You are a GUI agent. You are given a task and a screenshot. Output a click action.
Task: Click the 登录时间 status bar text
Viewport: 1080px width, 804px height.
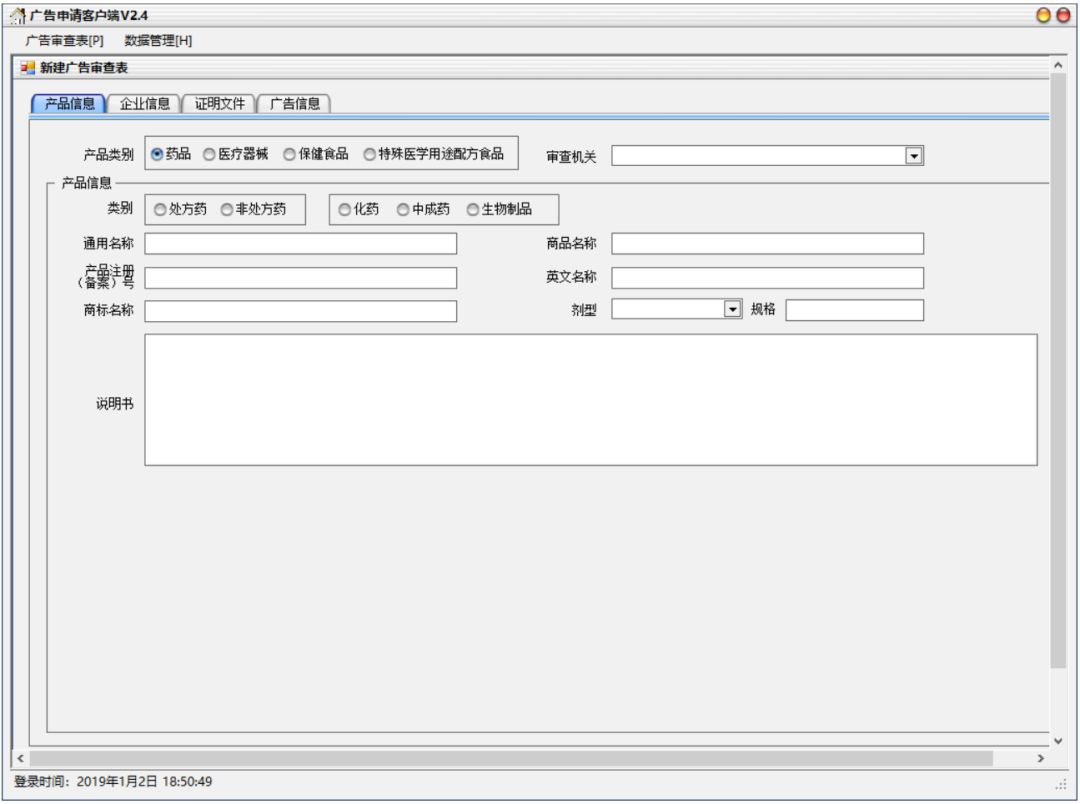113,782
